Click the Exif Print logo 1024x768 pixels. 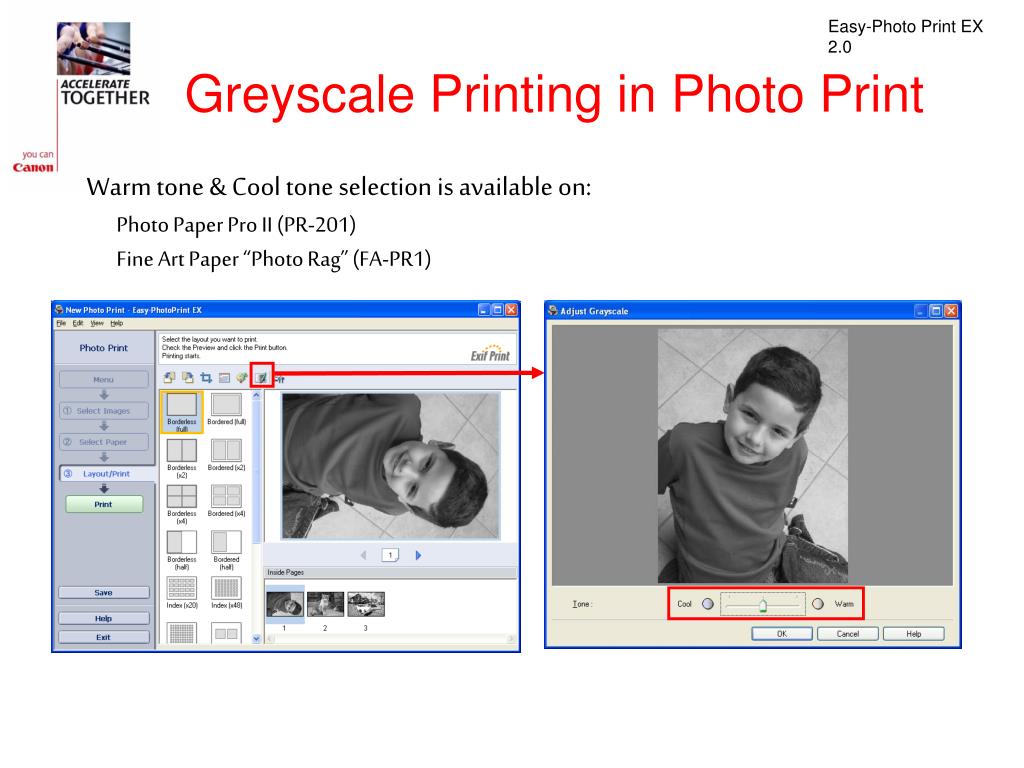(x=490, y=353)
